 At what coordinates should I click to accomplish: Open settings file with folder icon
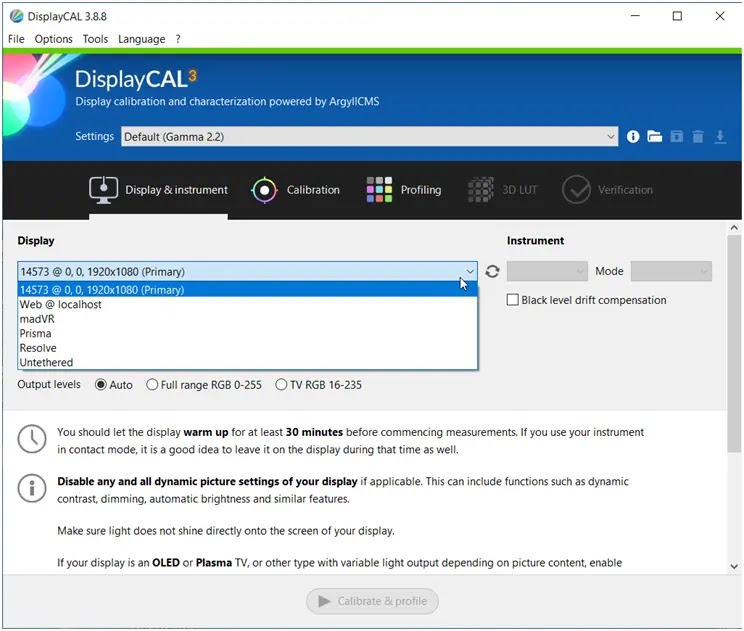[x=654, y=137]
